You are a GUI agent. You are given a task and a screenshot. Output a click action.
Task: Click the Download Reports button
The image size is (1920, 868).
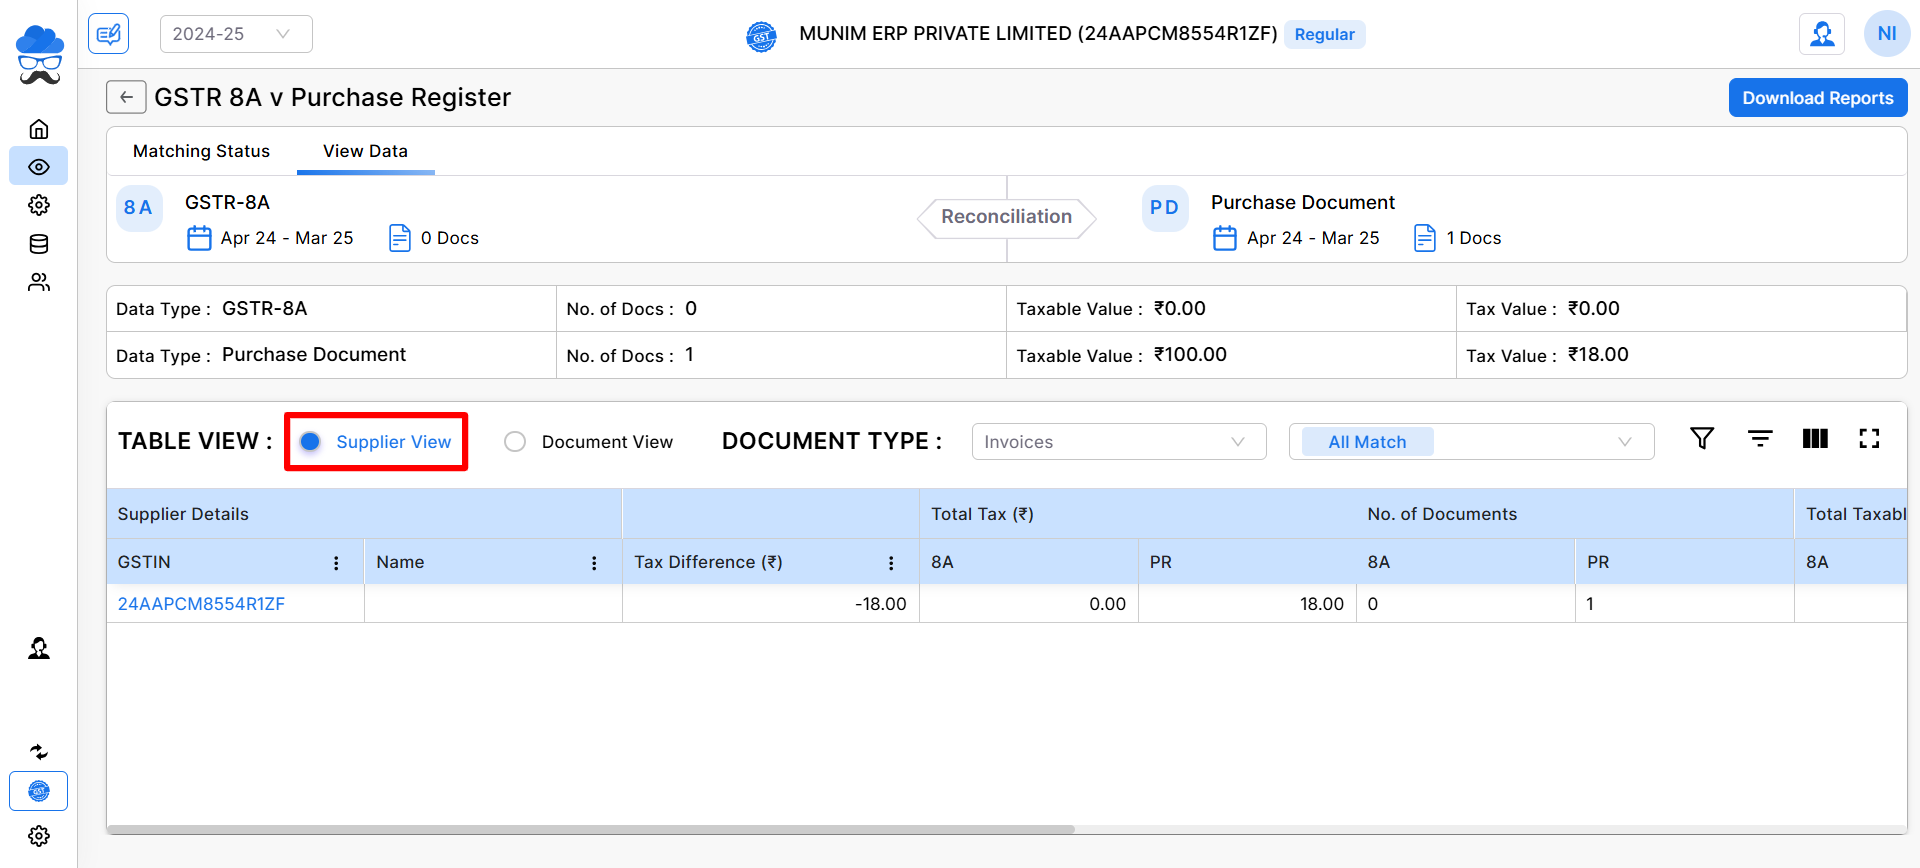1817,98
